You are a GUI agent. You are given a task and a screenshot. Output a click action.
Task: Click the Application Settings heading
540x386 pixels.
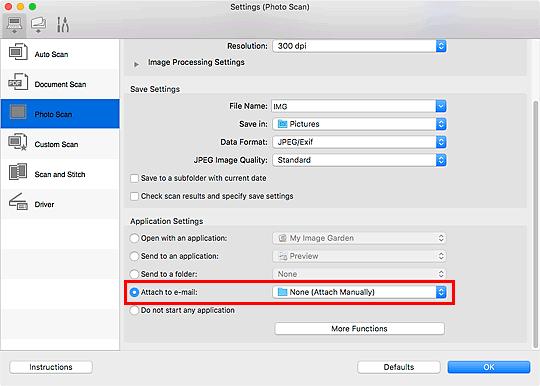click(167, 221)
